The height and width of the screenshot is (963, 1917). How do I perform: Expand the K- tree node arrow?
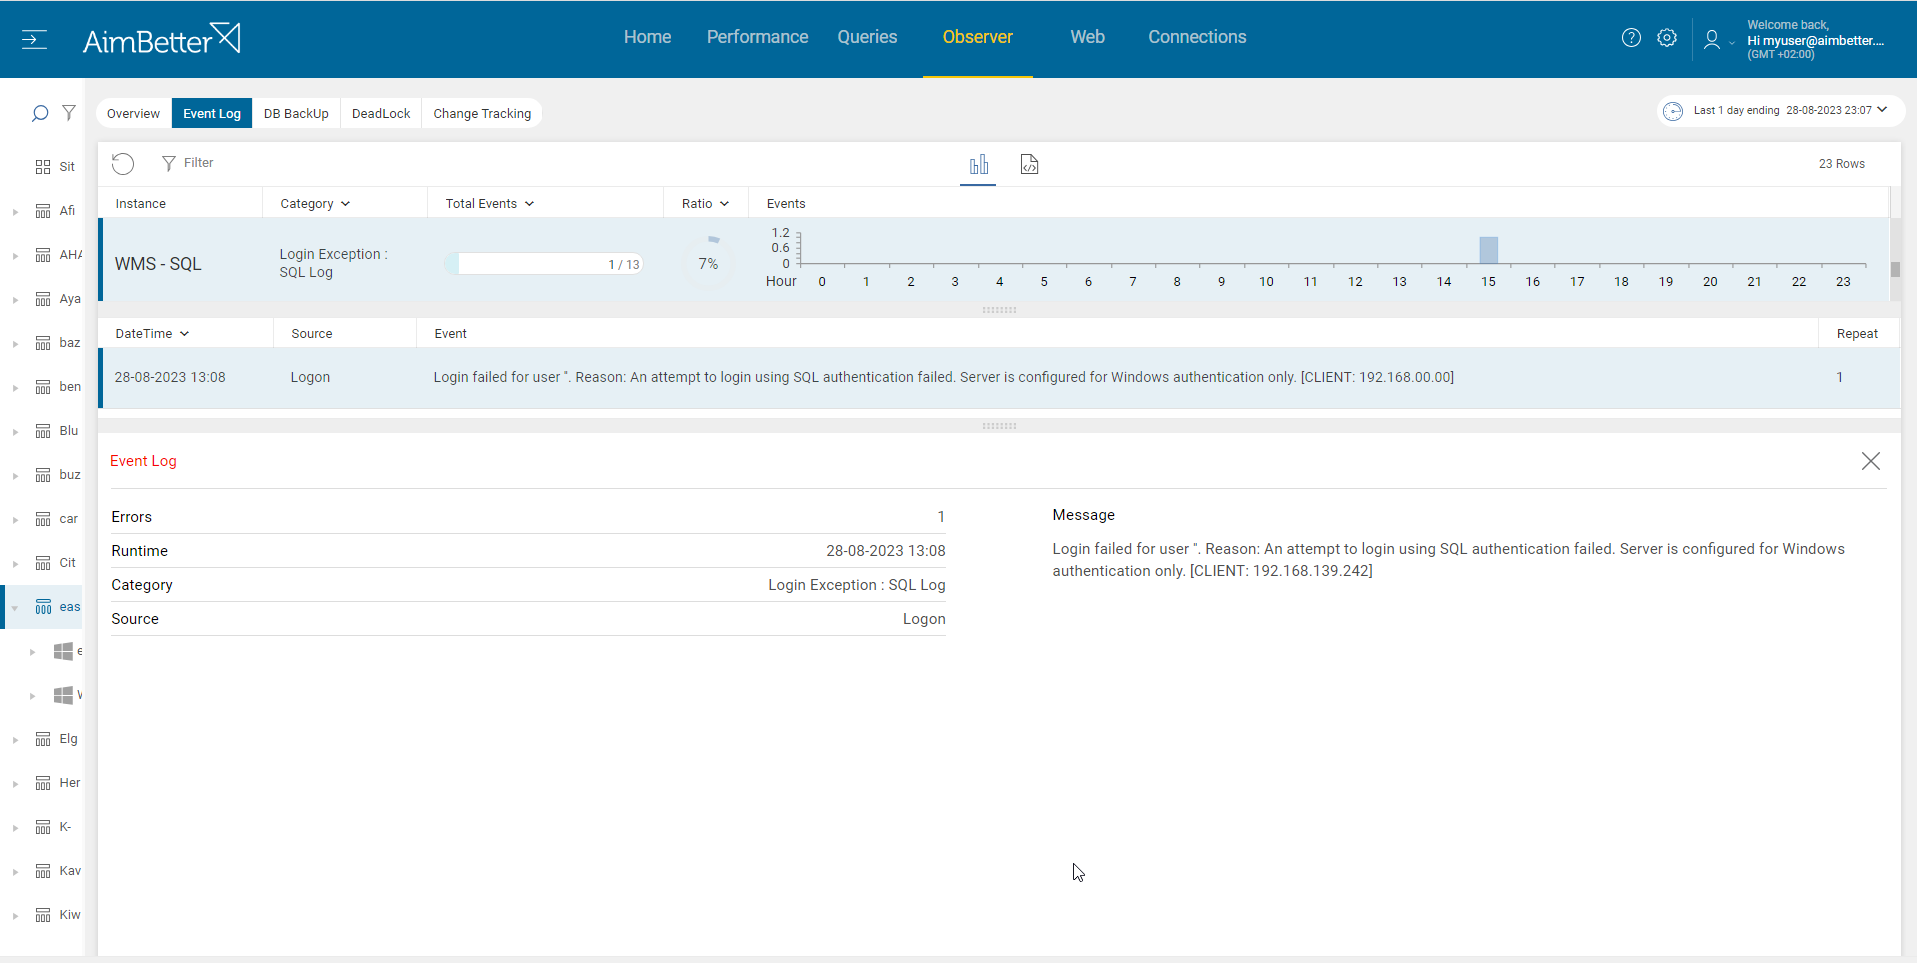pos(15,828)
